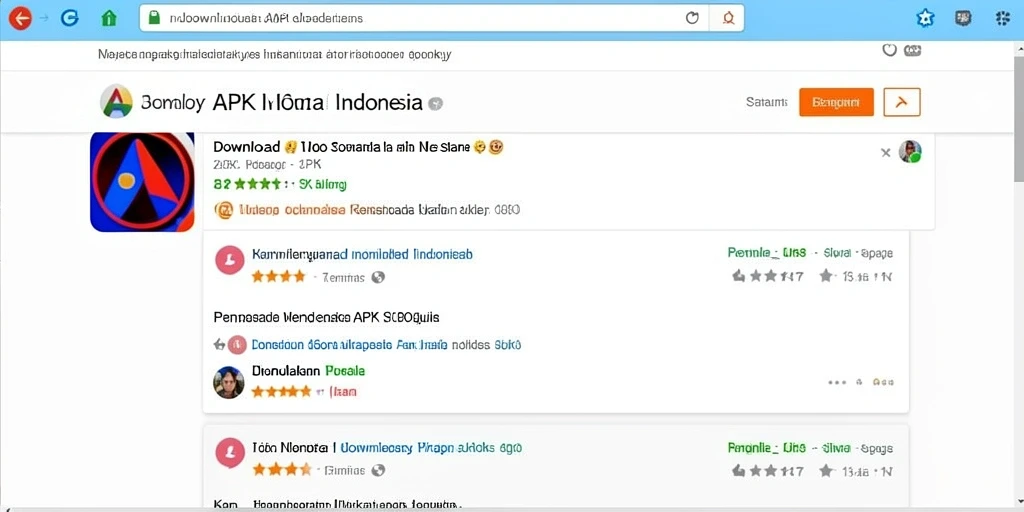Click the heart outline icon under toolbar
Viewport: 1024px width, 512px height.
point(889,50)
